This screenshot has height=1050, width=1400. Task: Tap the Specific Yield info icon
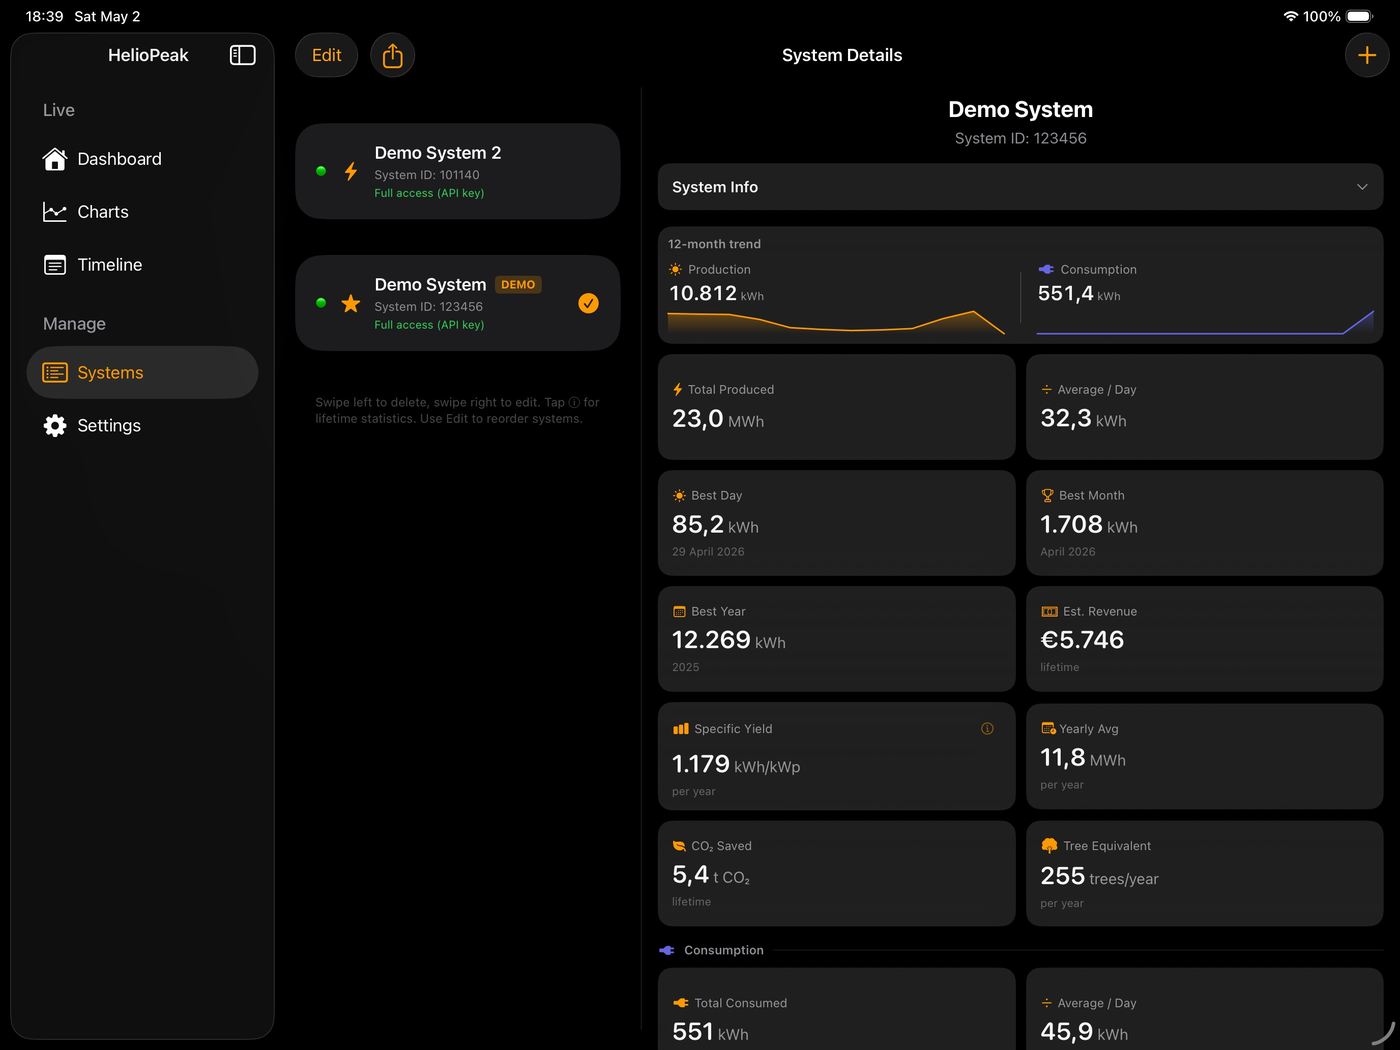(987, 729)
